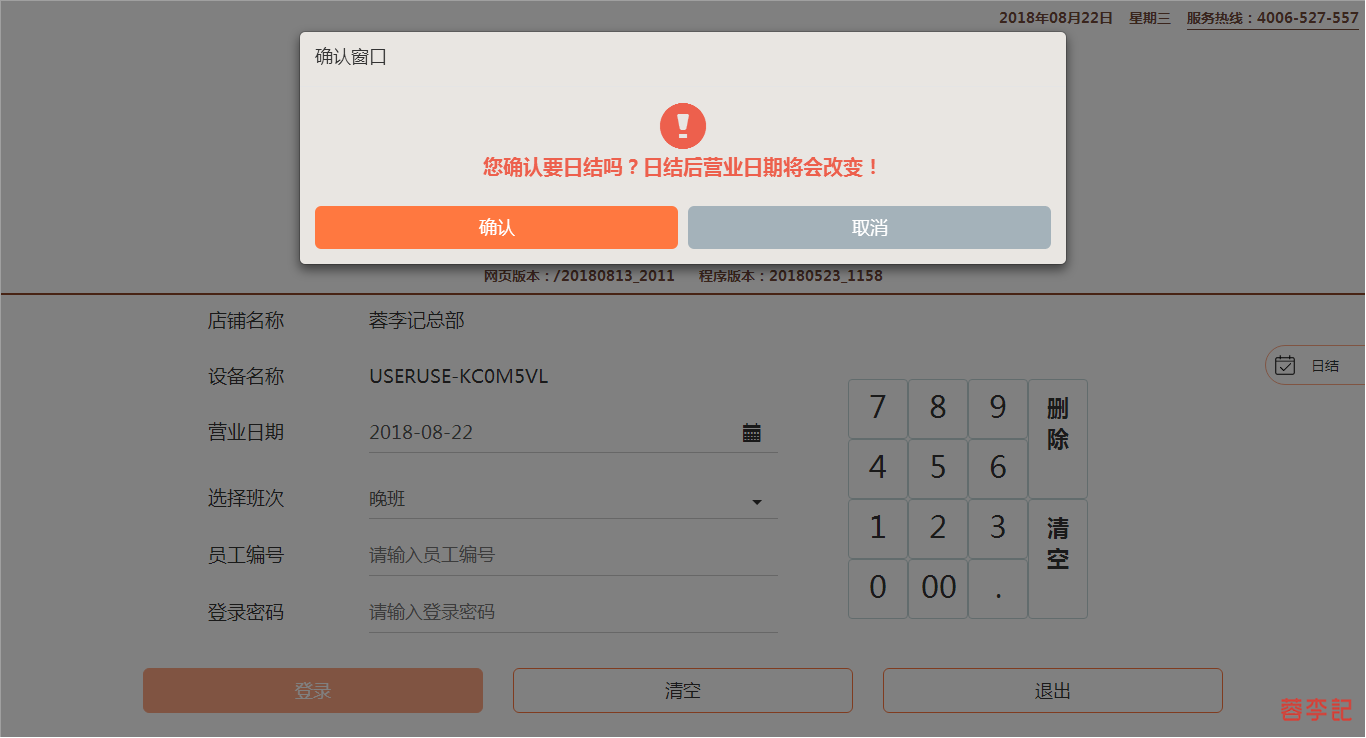Tap the 00 keypad key
This screenshot has width=1366, height=738.
(x=938, y=588)
